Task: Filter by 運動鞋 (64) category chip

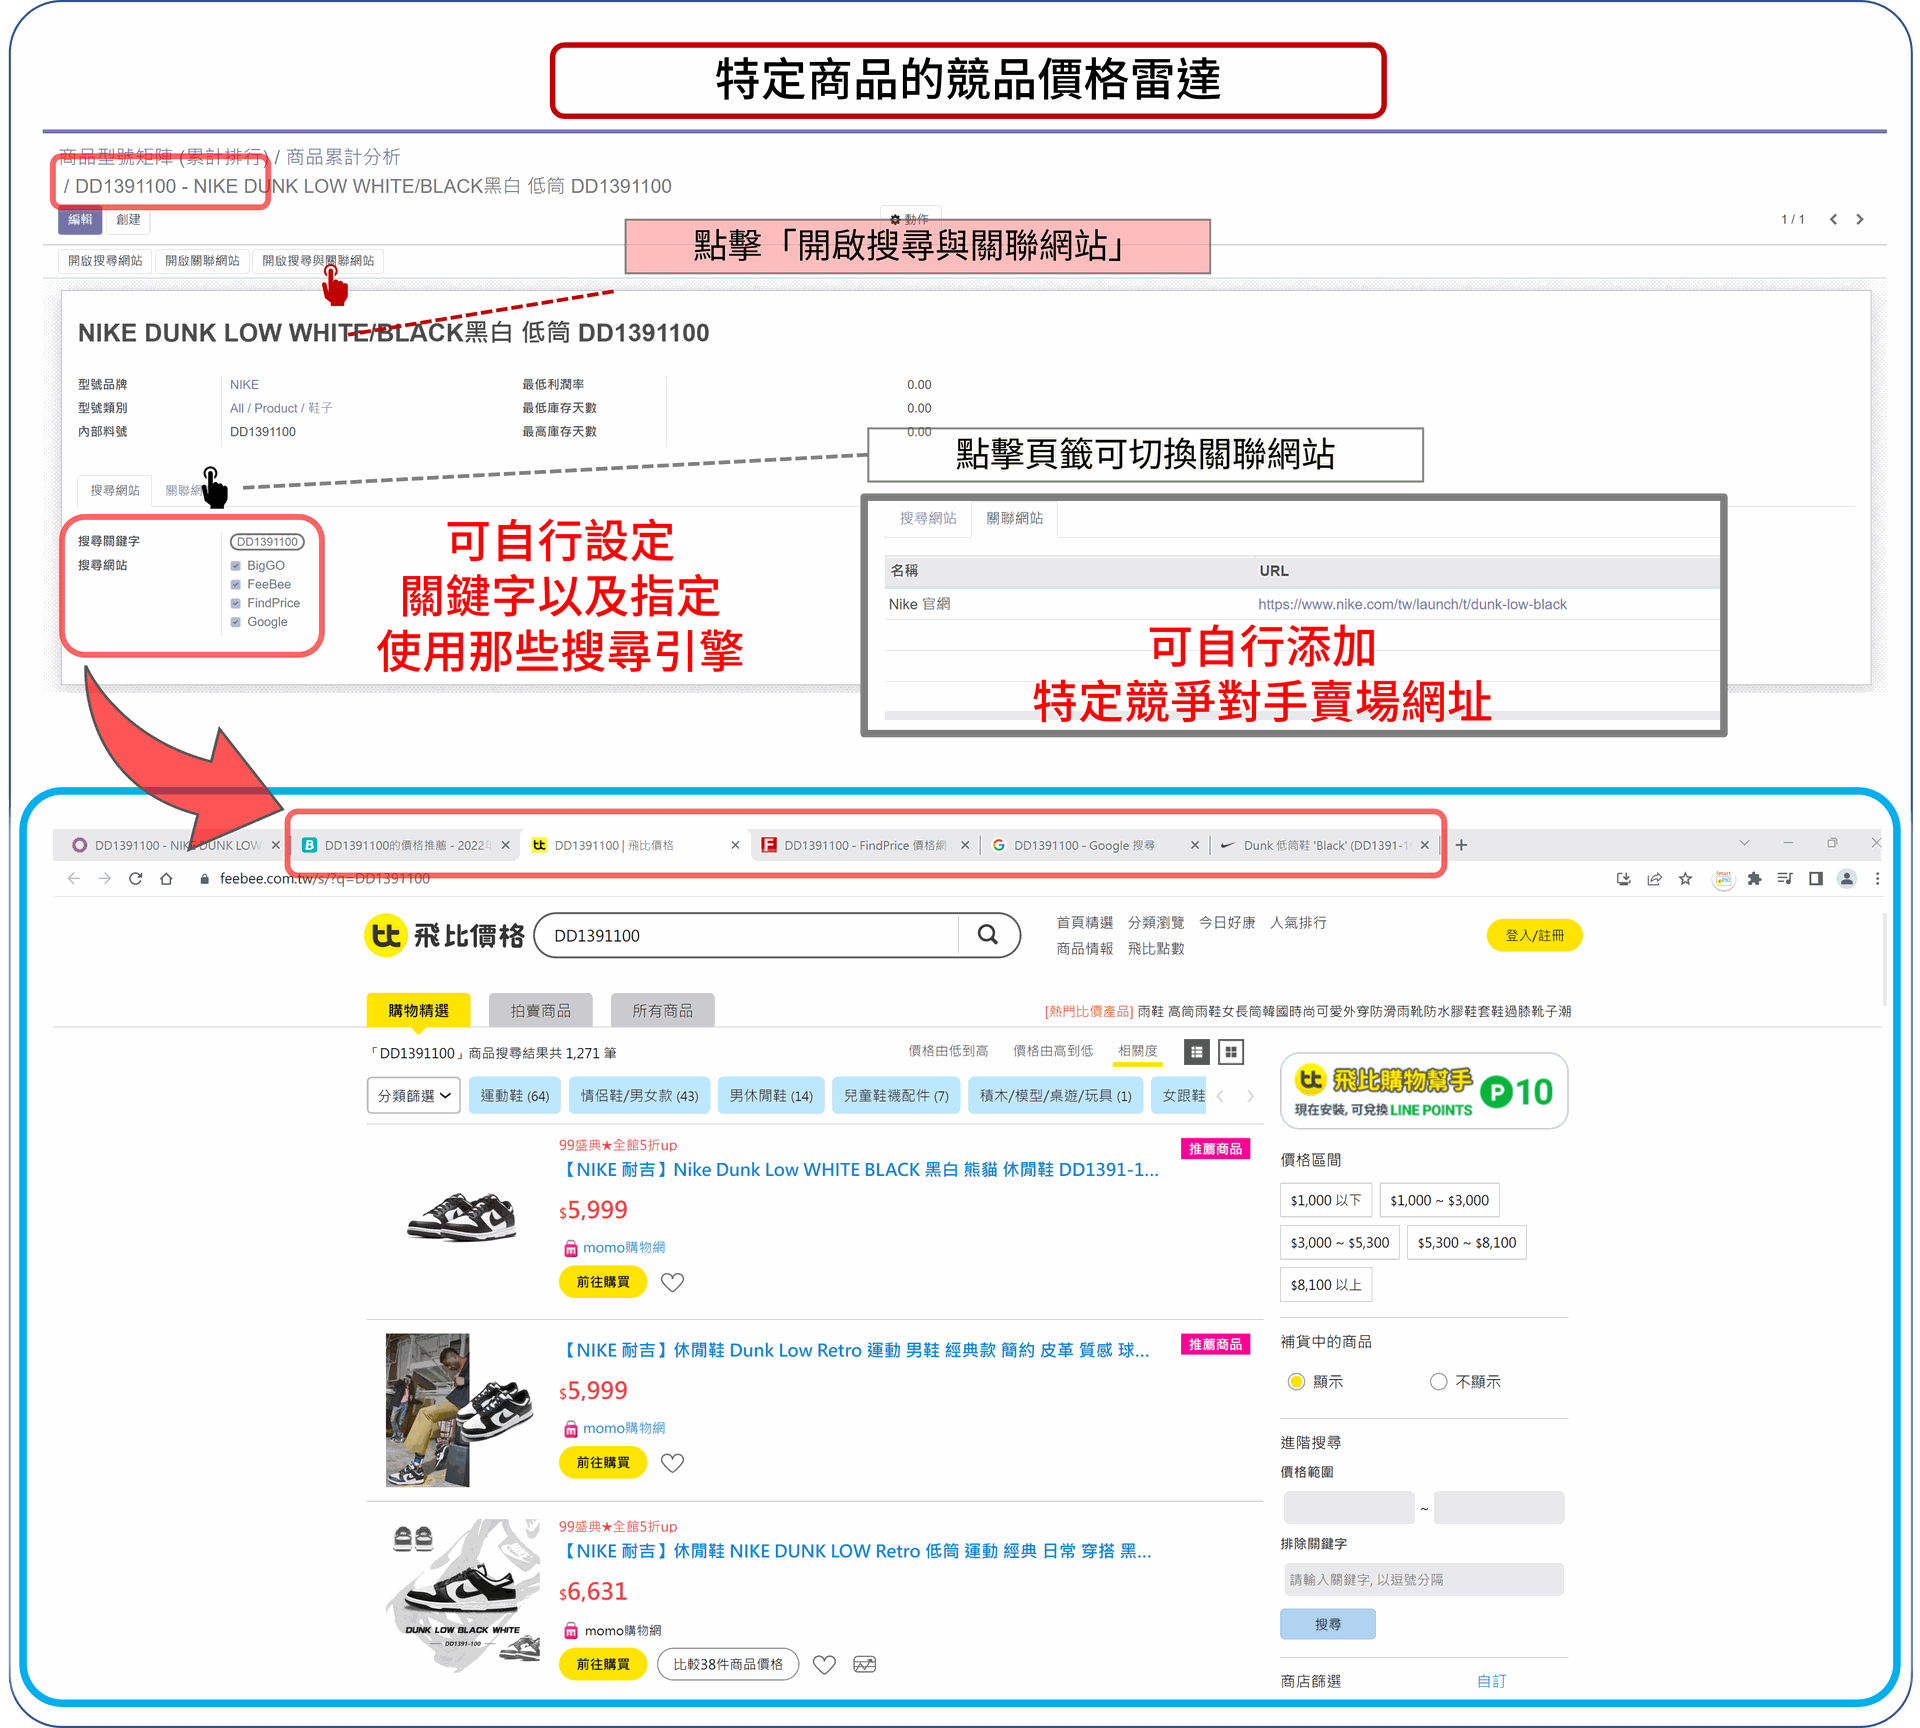Action: (515, 1095)
